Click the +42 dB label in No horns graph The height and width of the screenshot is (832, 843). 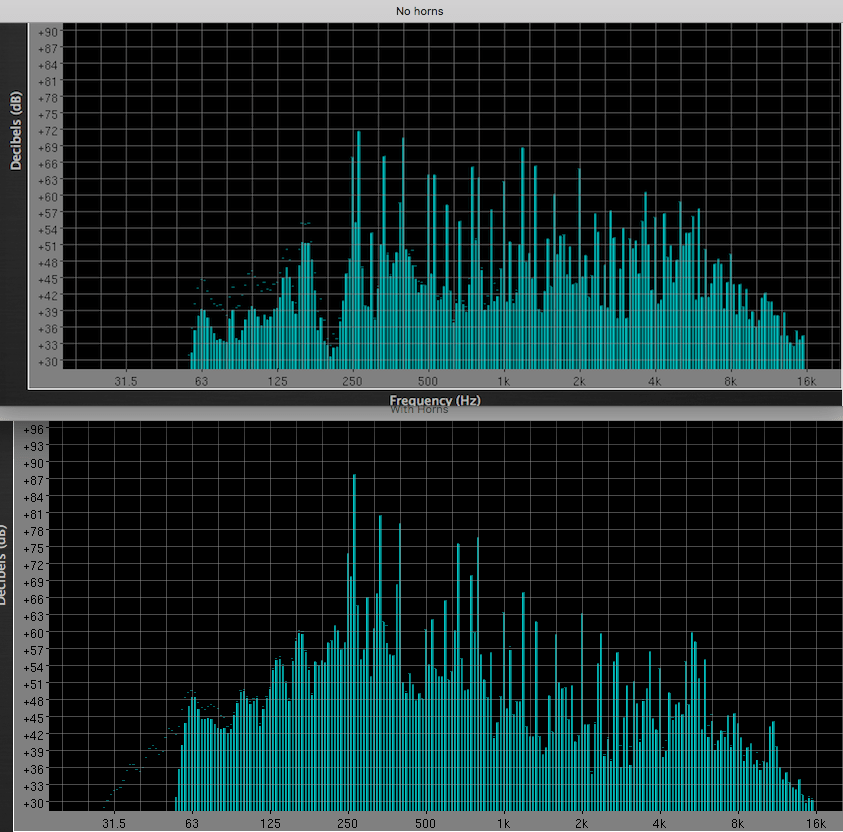(47, 296)
